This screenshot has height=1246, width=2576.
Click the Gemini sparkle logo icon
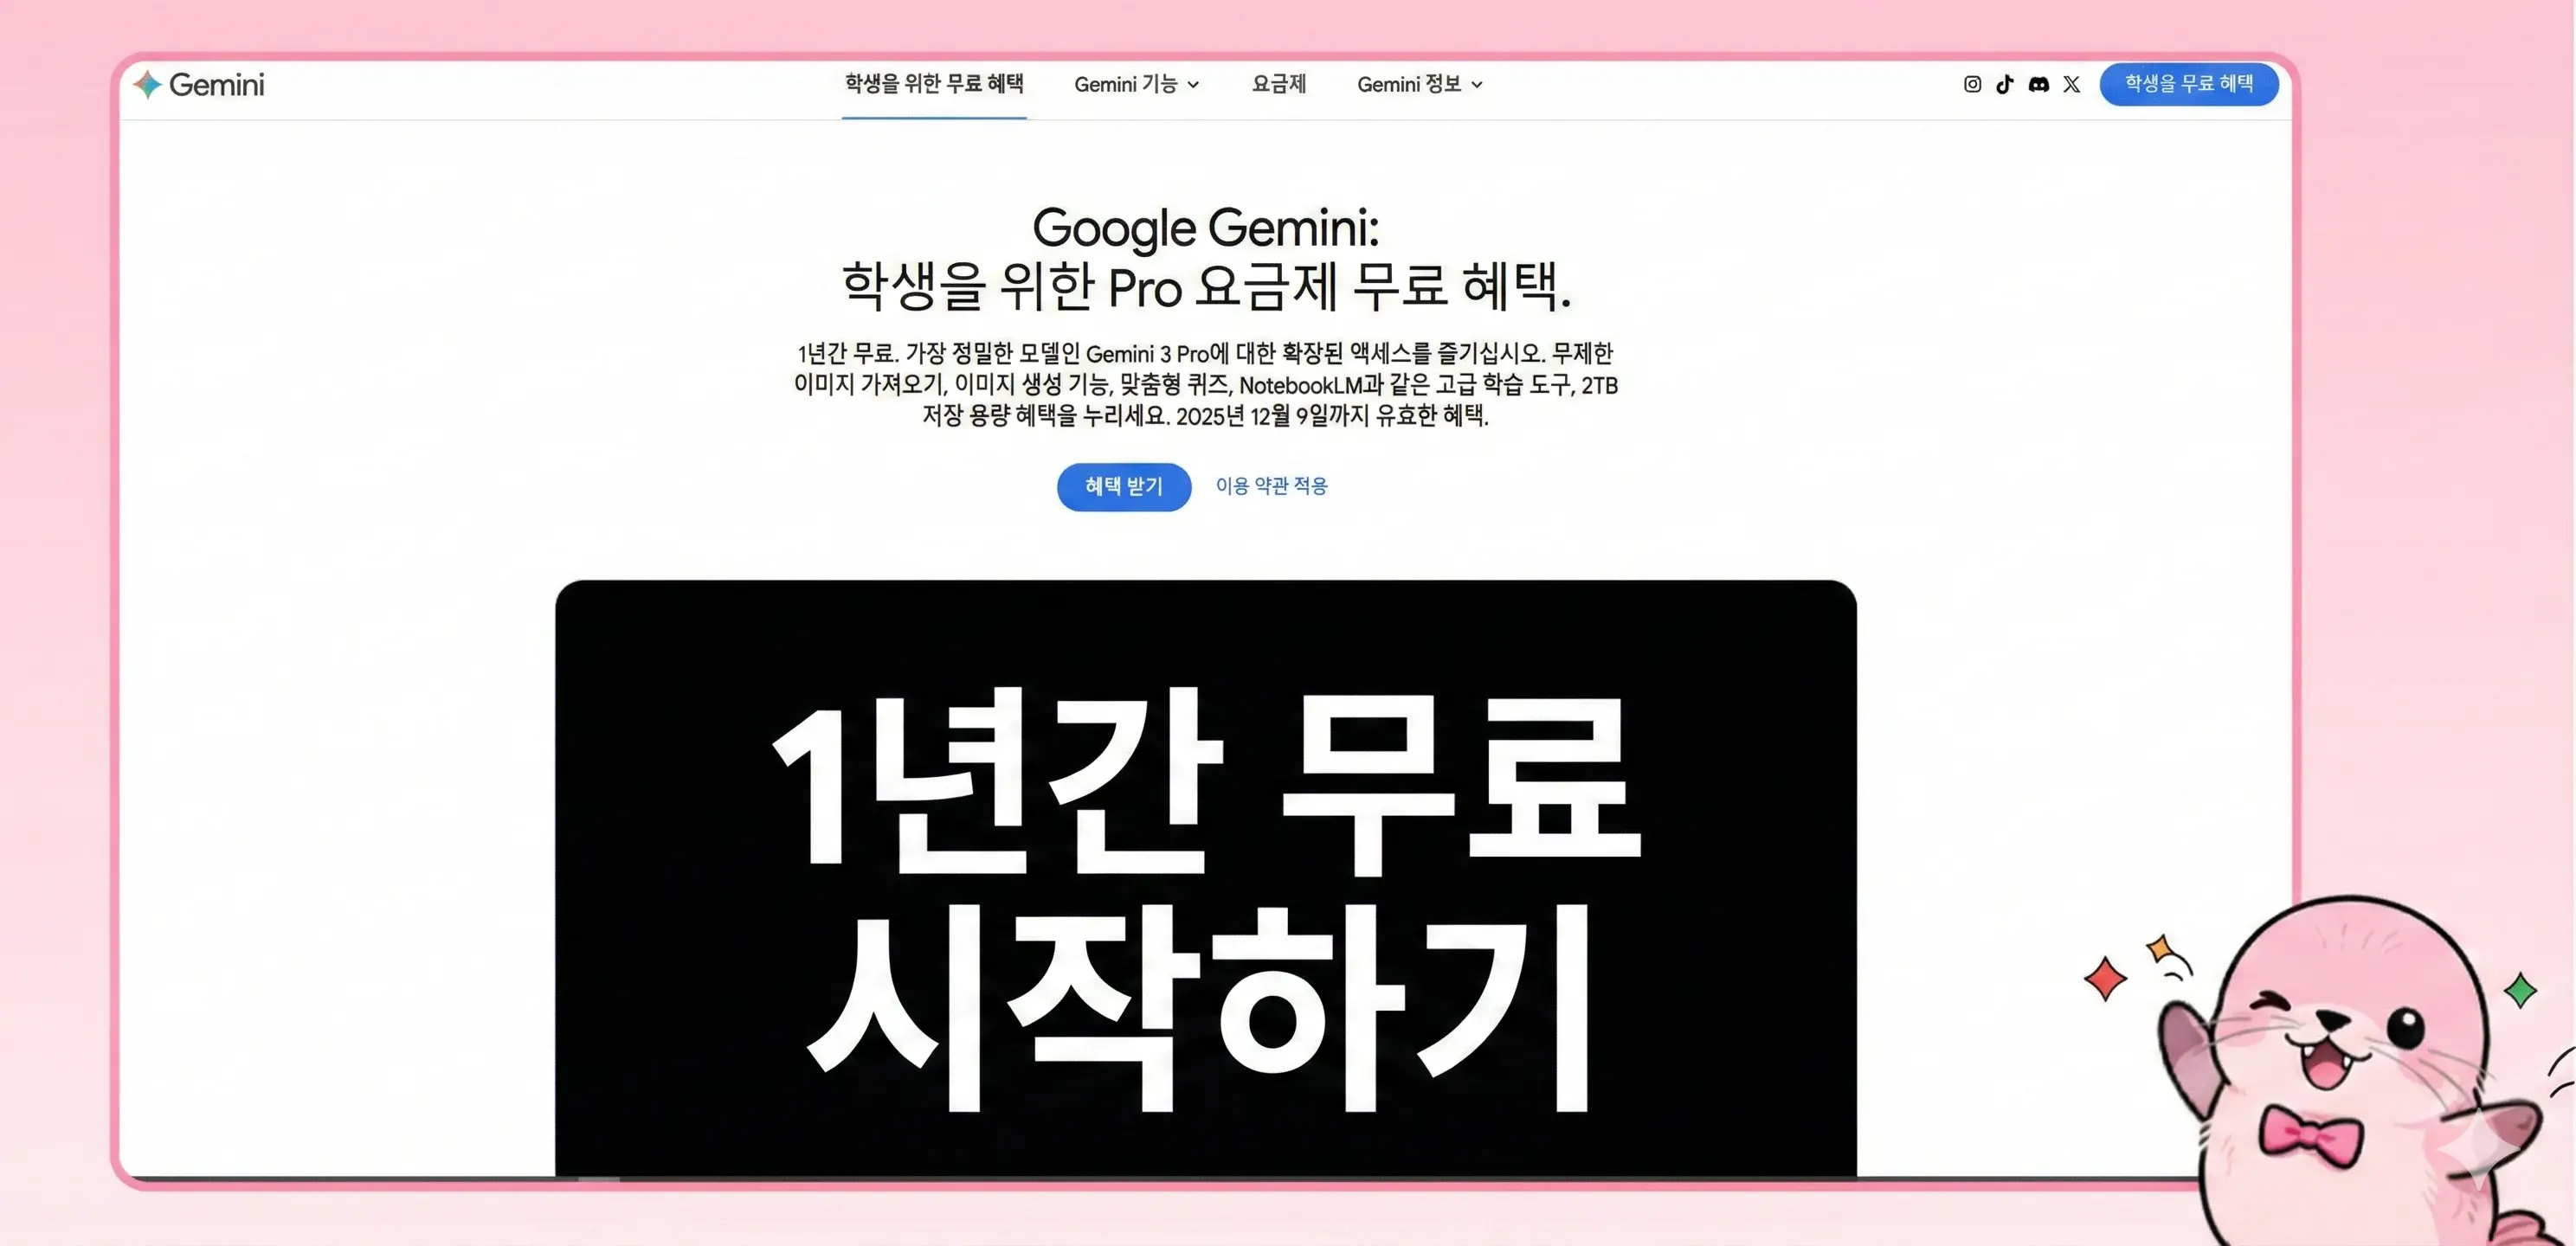click(148, 84)
